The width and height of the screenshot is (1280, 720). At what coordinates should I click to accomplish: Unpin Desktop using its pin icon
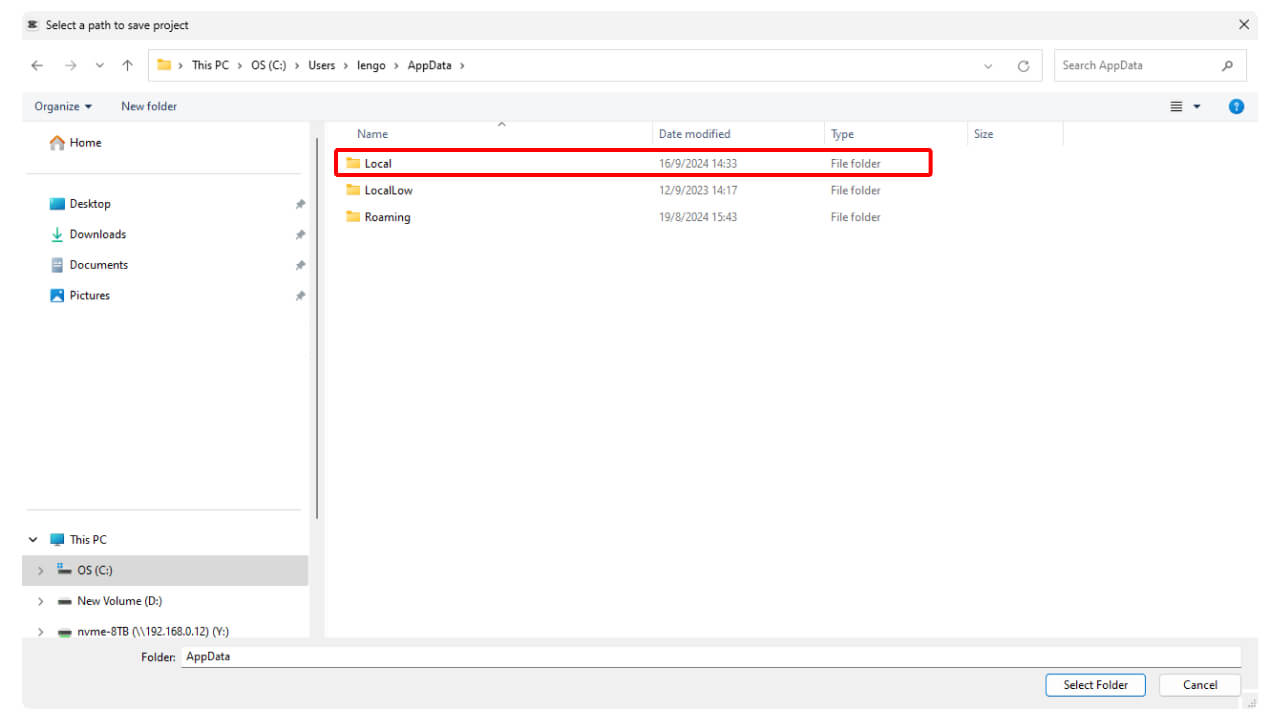(x=300, y=204)
